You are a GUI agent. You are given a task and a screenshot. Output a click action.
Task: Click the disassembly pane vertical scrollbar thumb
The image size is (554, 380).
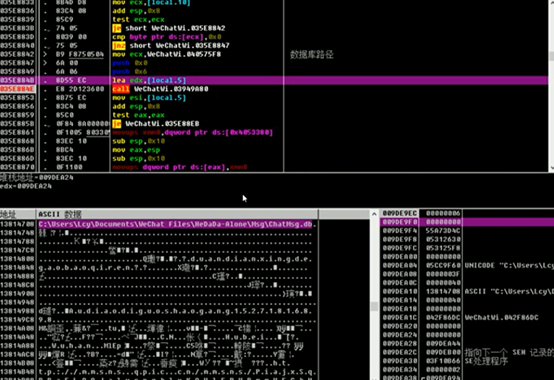point(551,56)
